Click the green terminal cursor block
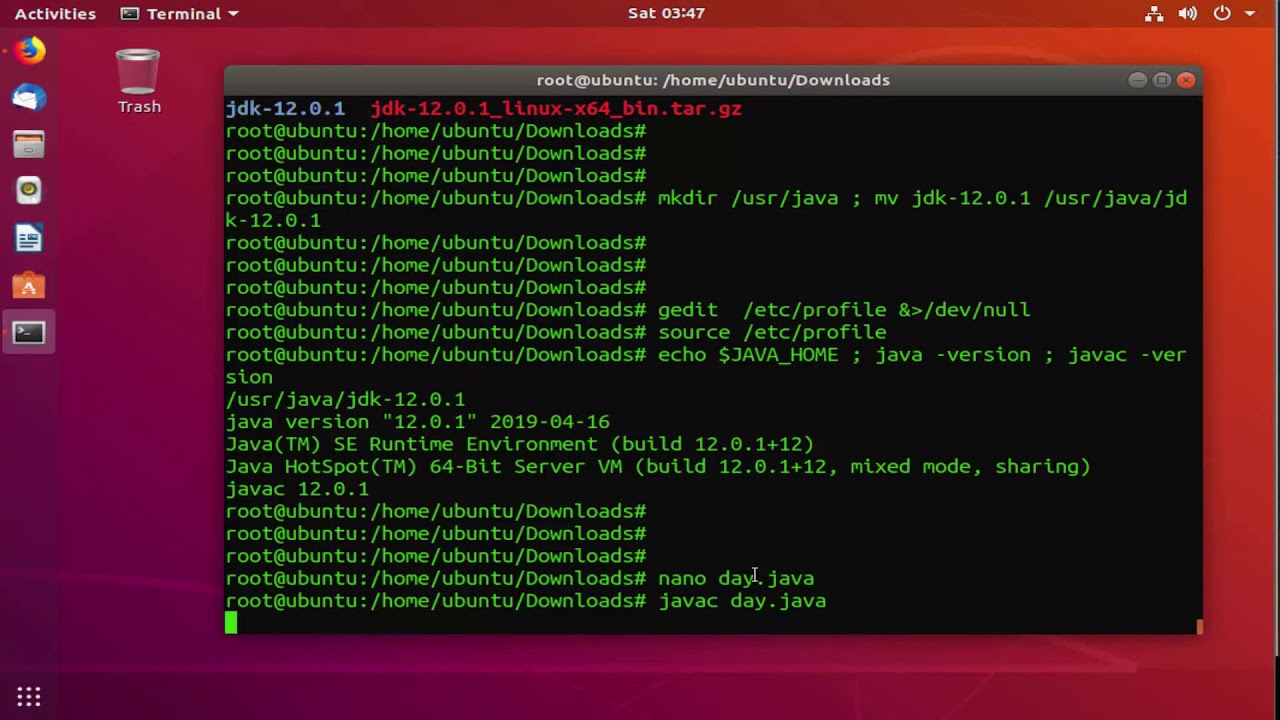 (x=231, y=623)
